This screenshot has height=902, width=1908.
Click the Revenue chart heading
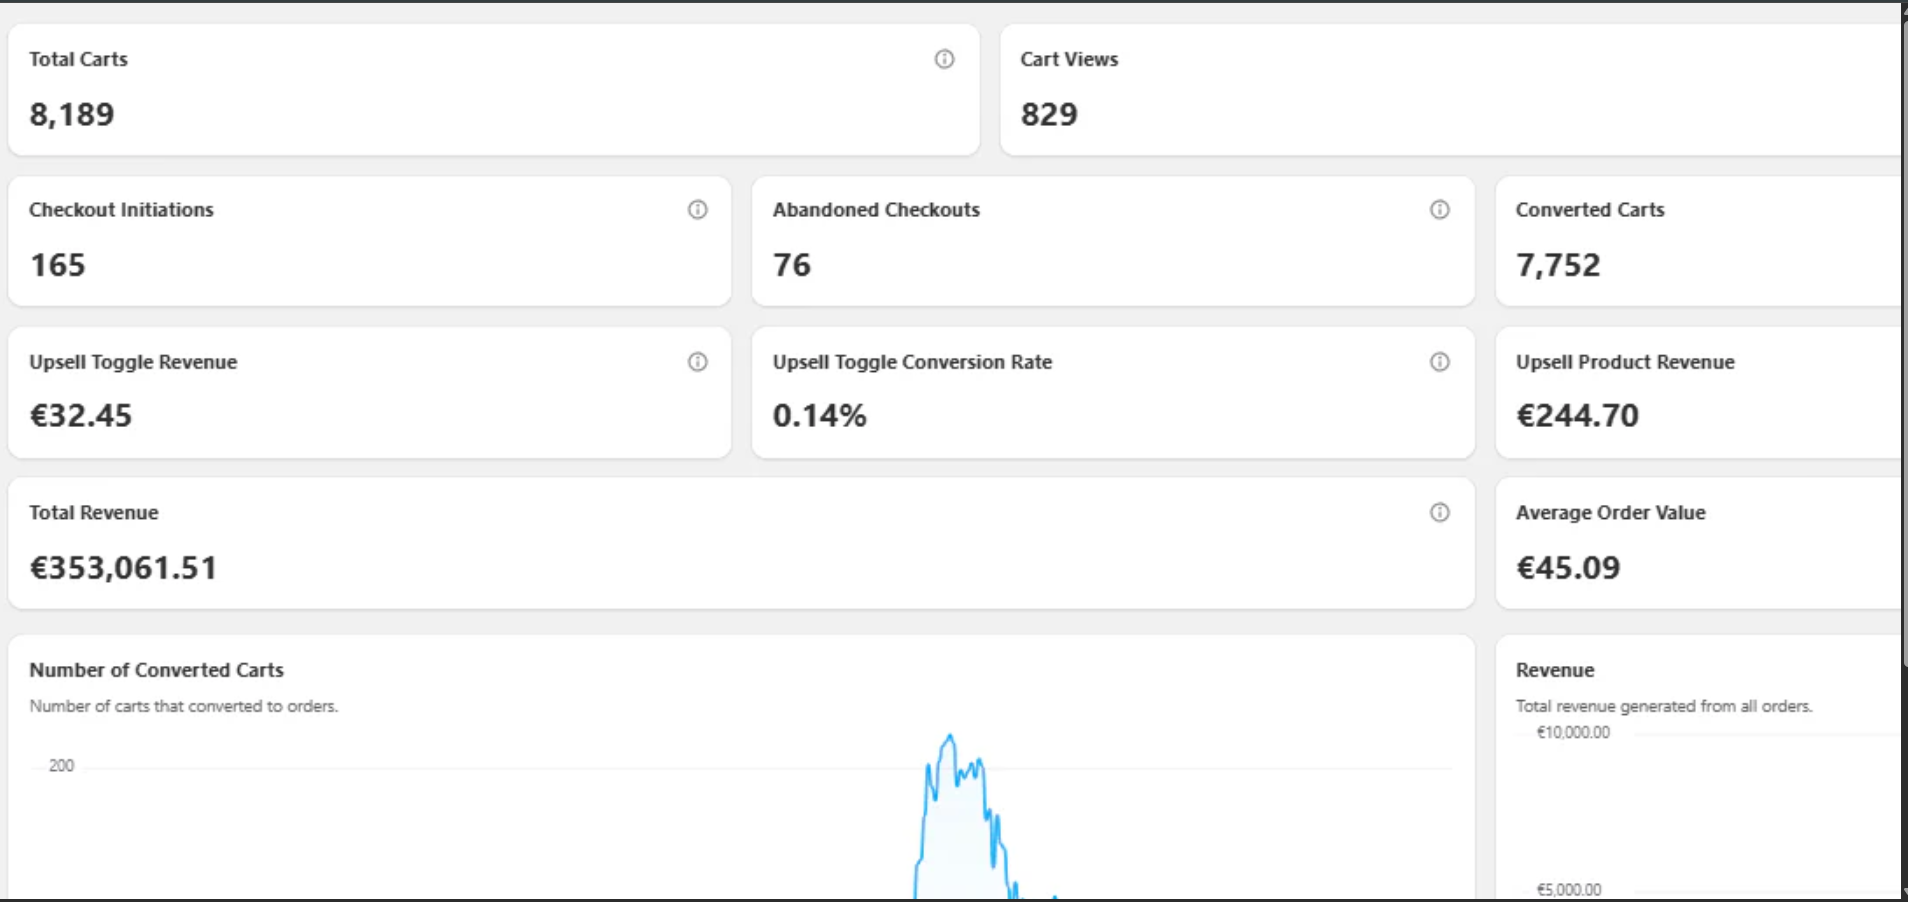point(1555,670)
